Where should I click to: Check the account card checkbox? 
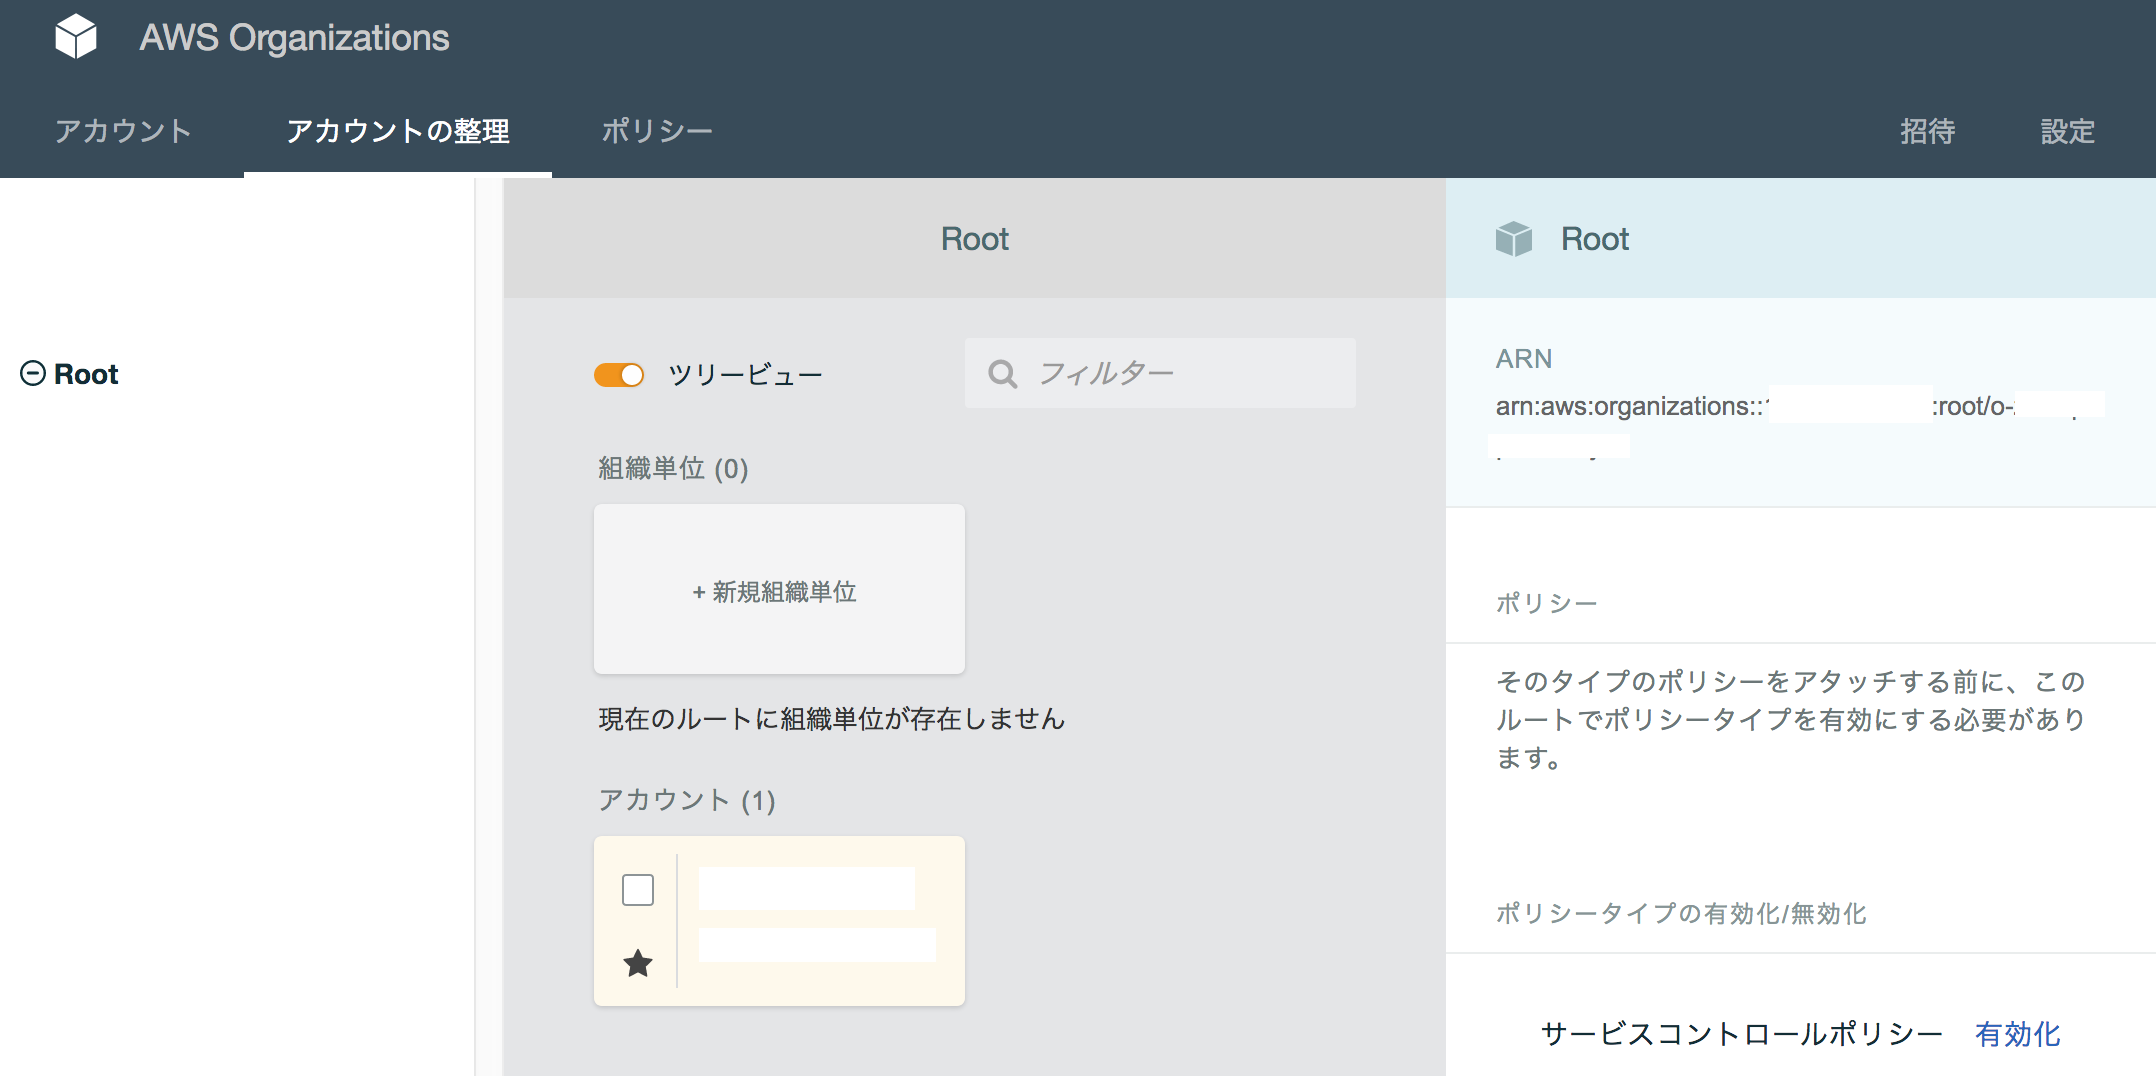tap(638, 889)
